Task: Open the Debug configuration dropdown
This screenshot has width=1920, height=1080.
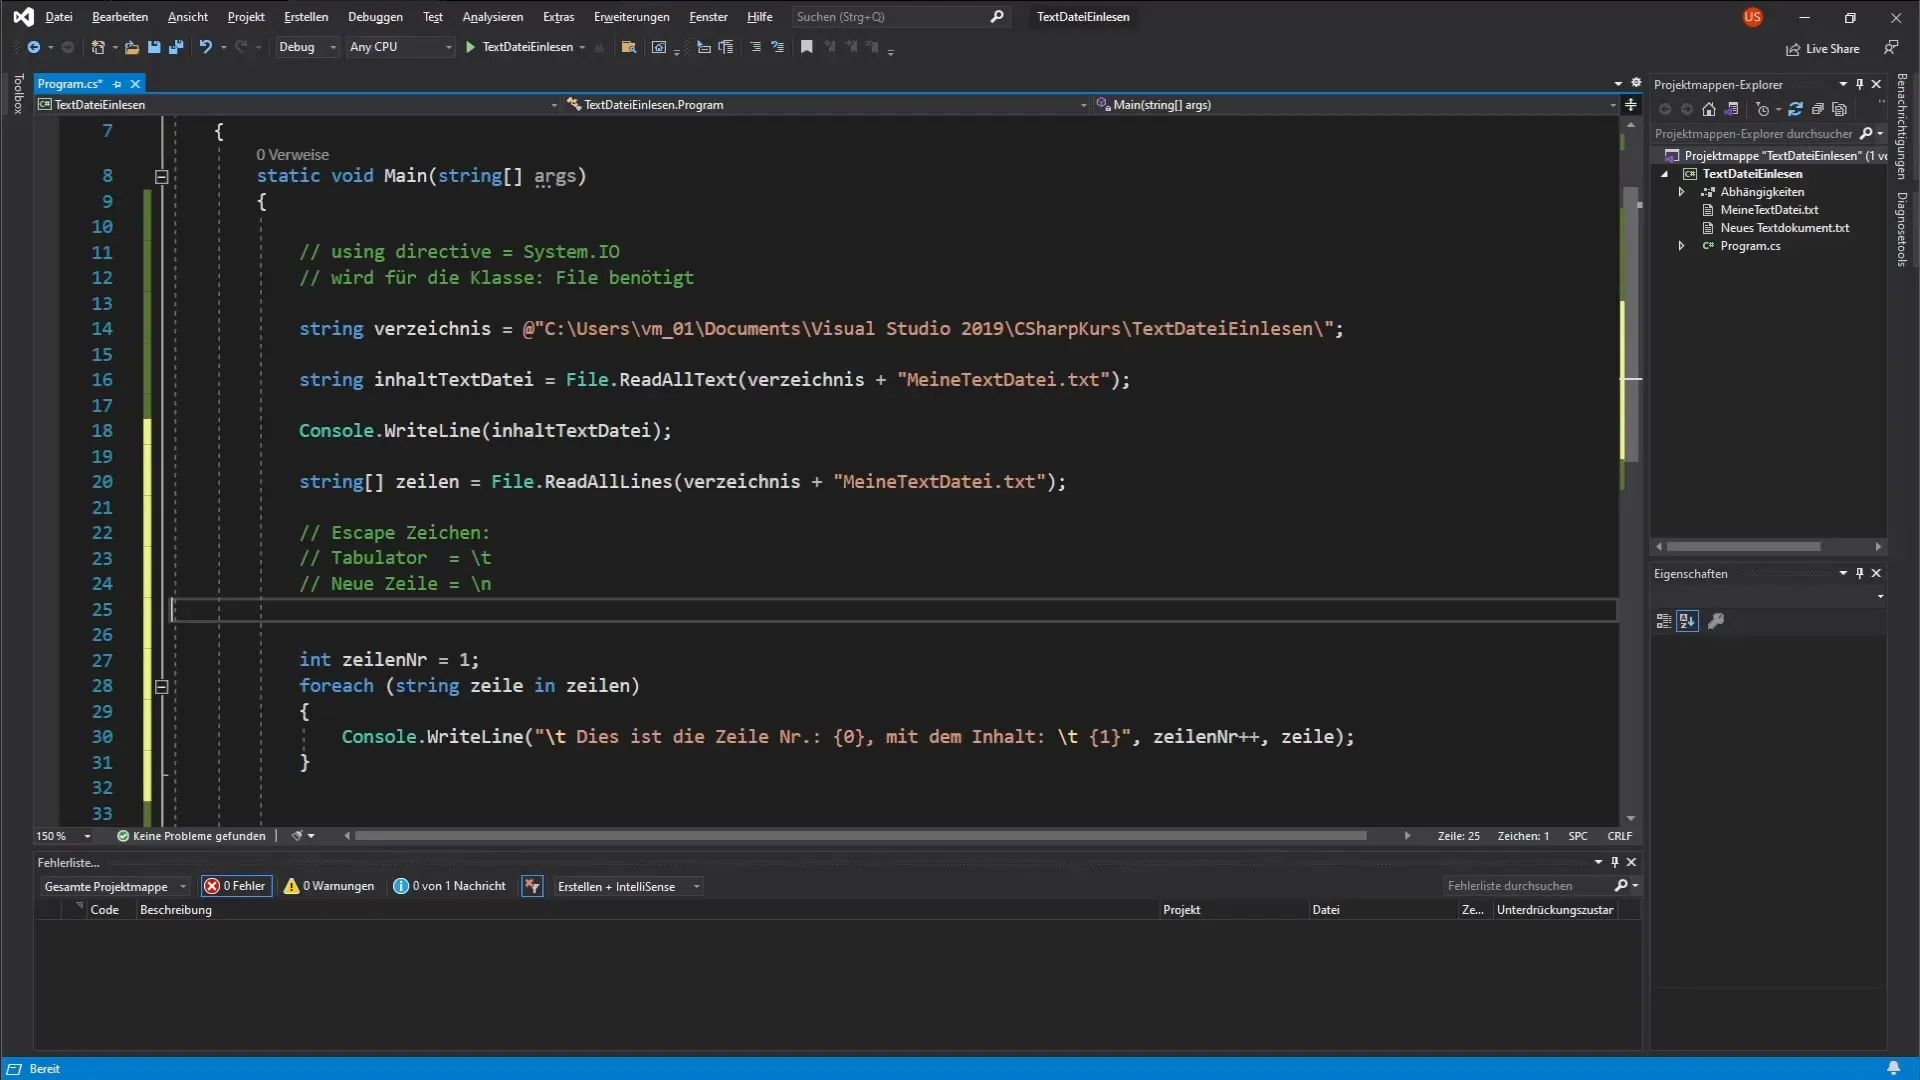Action: pos(308,47)
